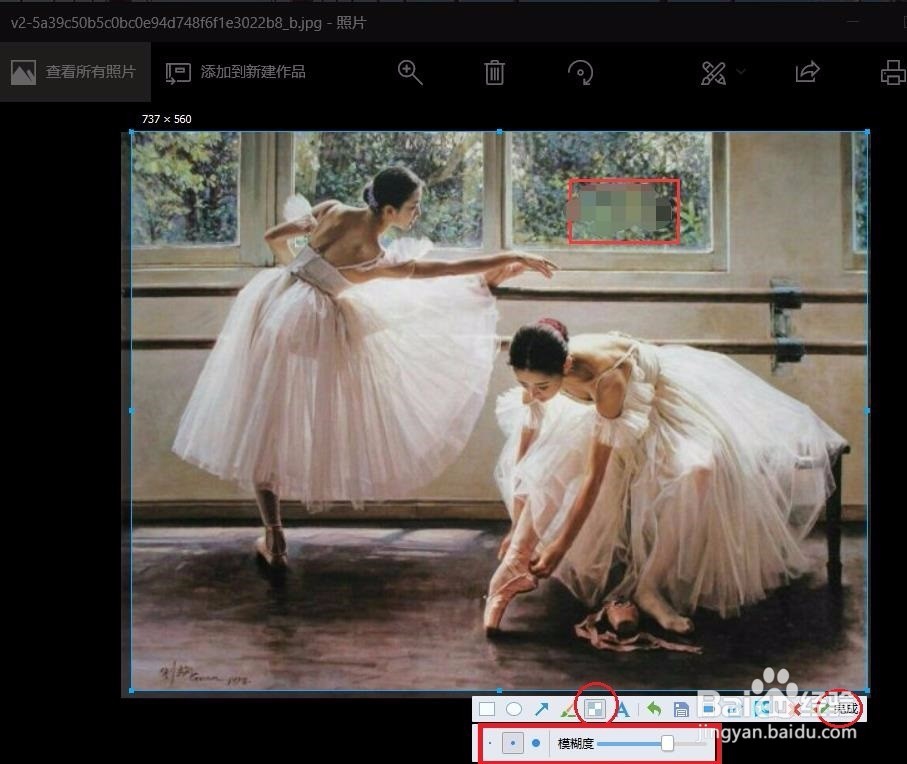Select the text A annotation tool
Image resolution: width=907 pixels, height=764 pixels.
(623, 709)
